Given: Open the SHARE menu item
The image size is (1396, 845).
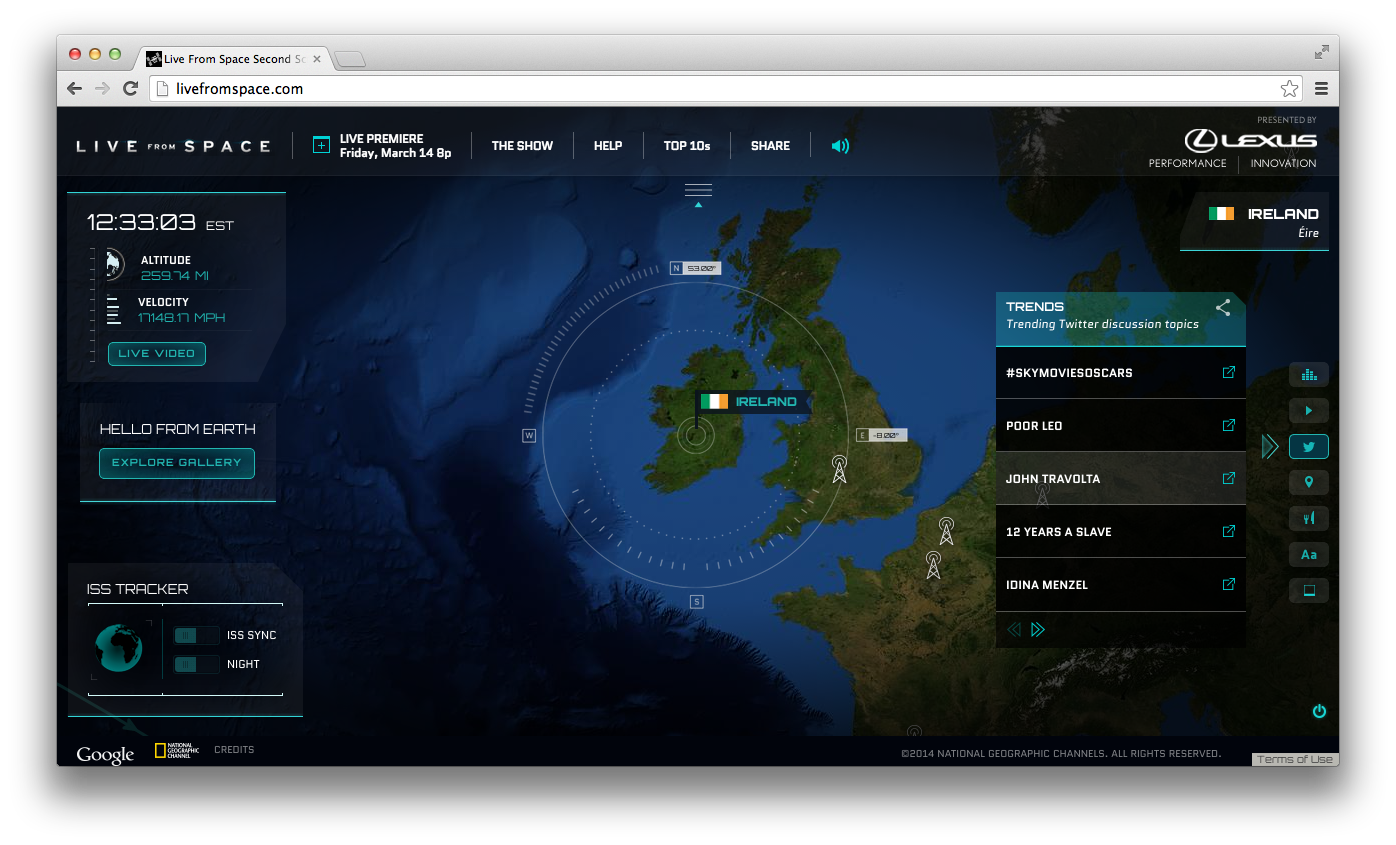Looking at the screenshot, I should pos(770,146).
